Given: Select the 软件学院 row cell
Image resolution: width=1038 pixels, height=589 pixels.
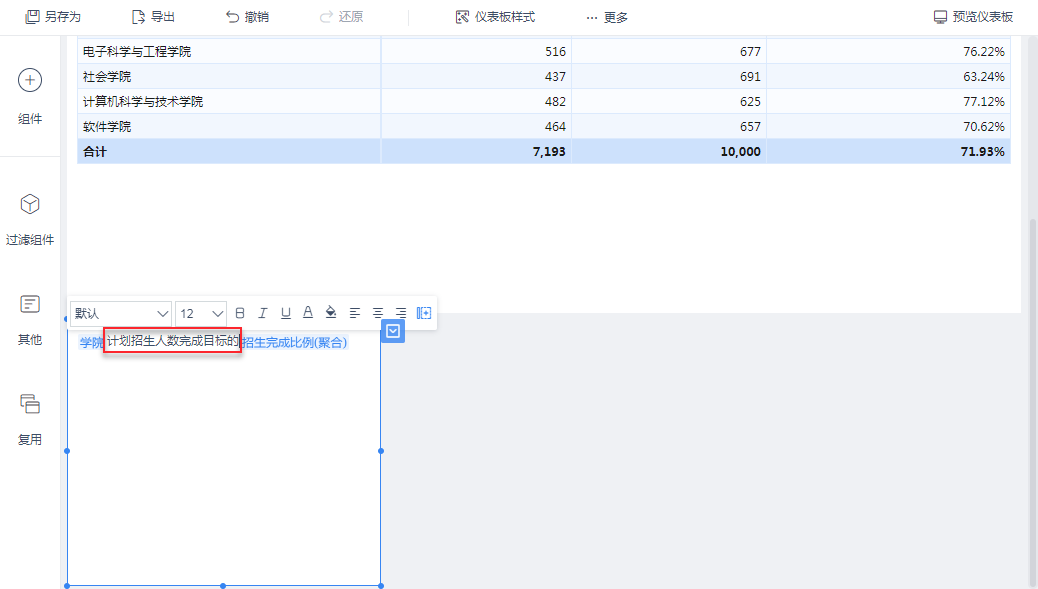Looking at the screenshot, I should (229, 127).
